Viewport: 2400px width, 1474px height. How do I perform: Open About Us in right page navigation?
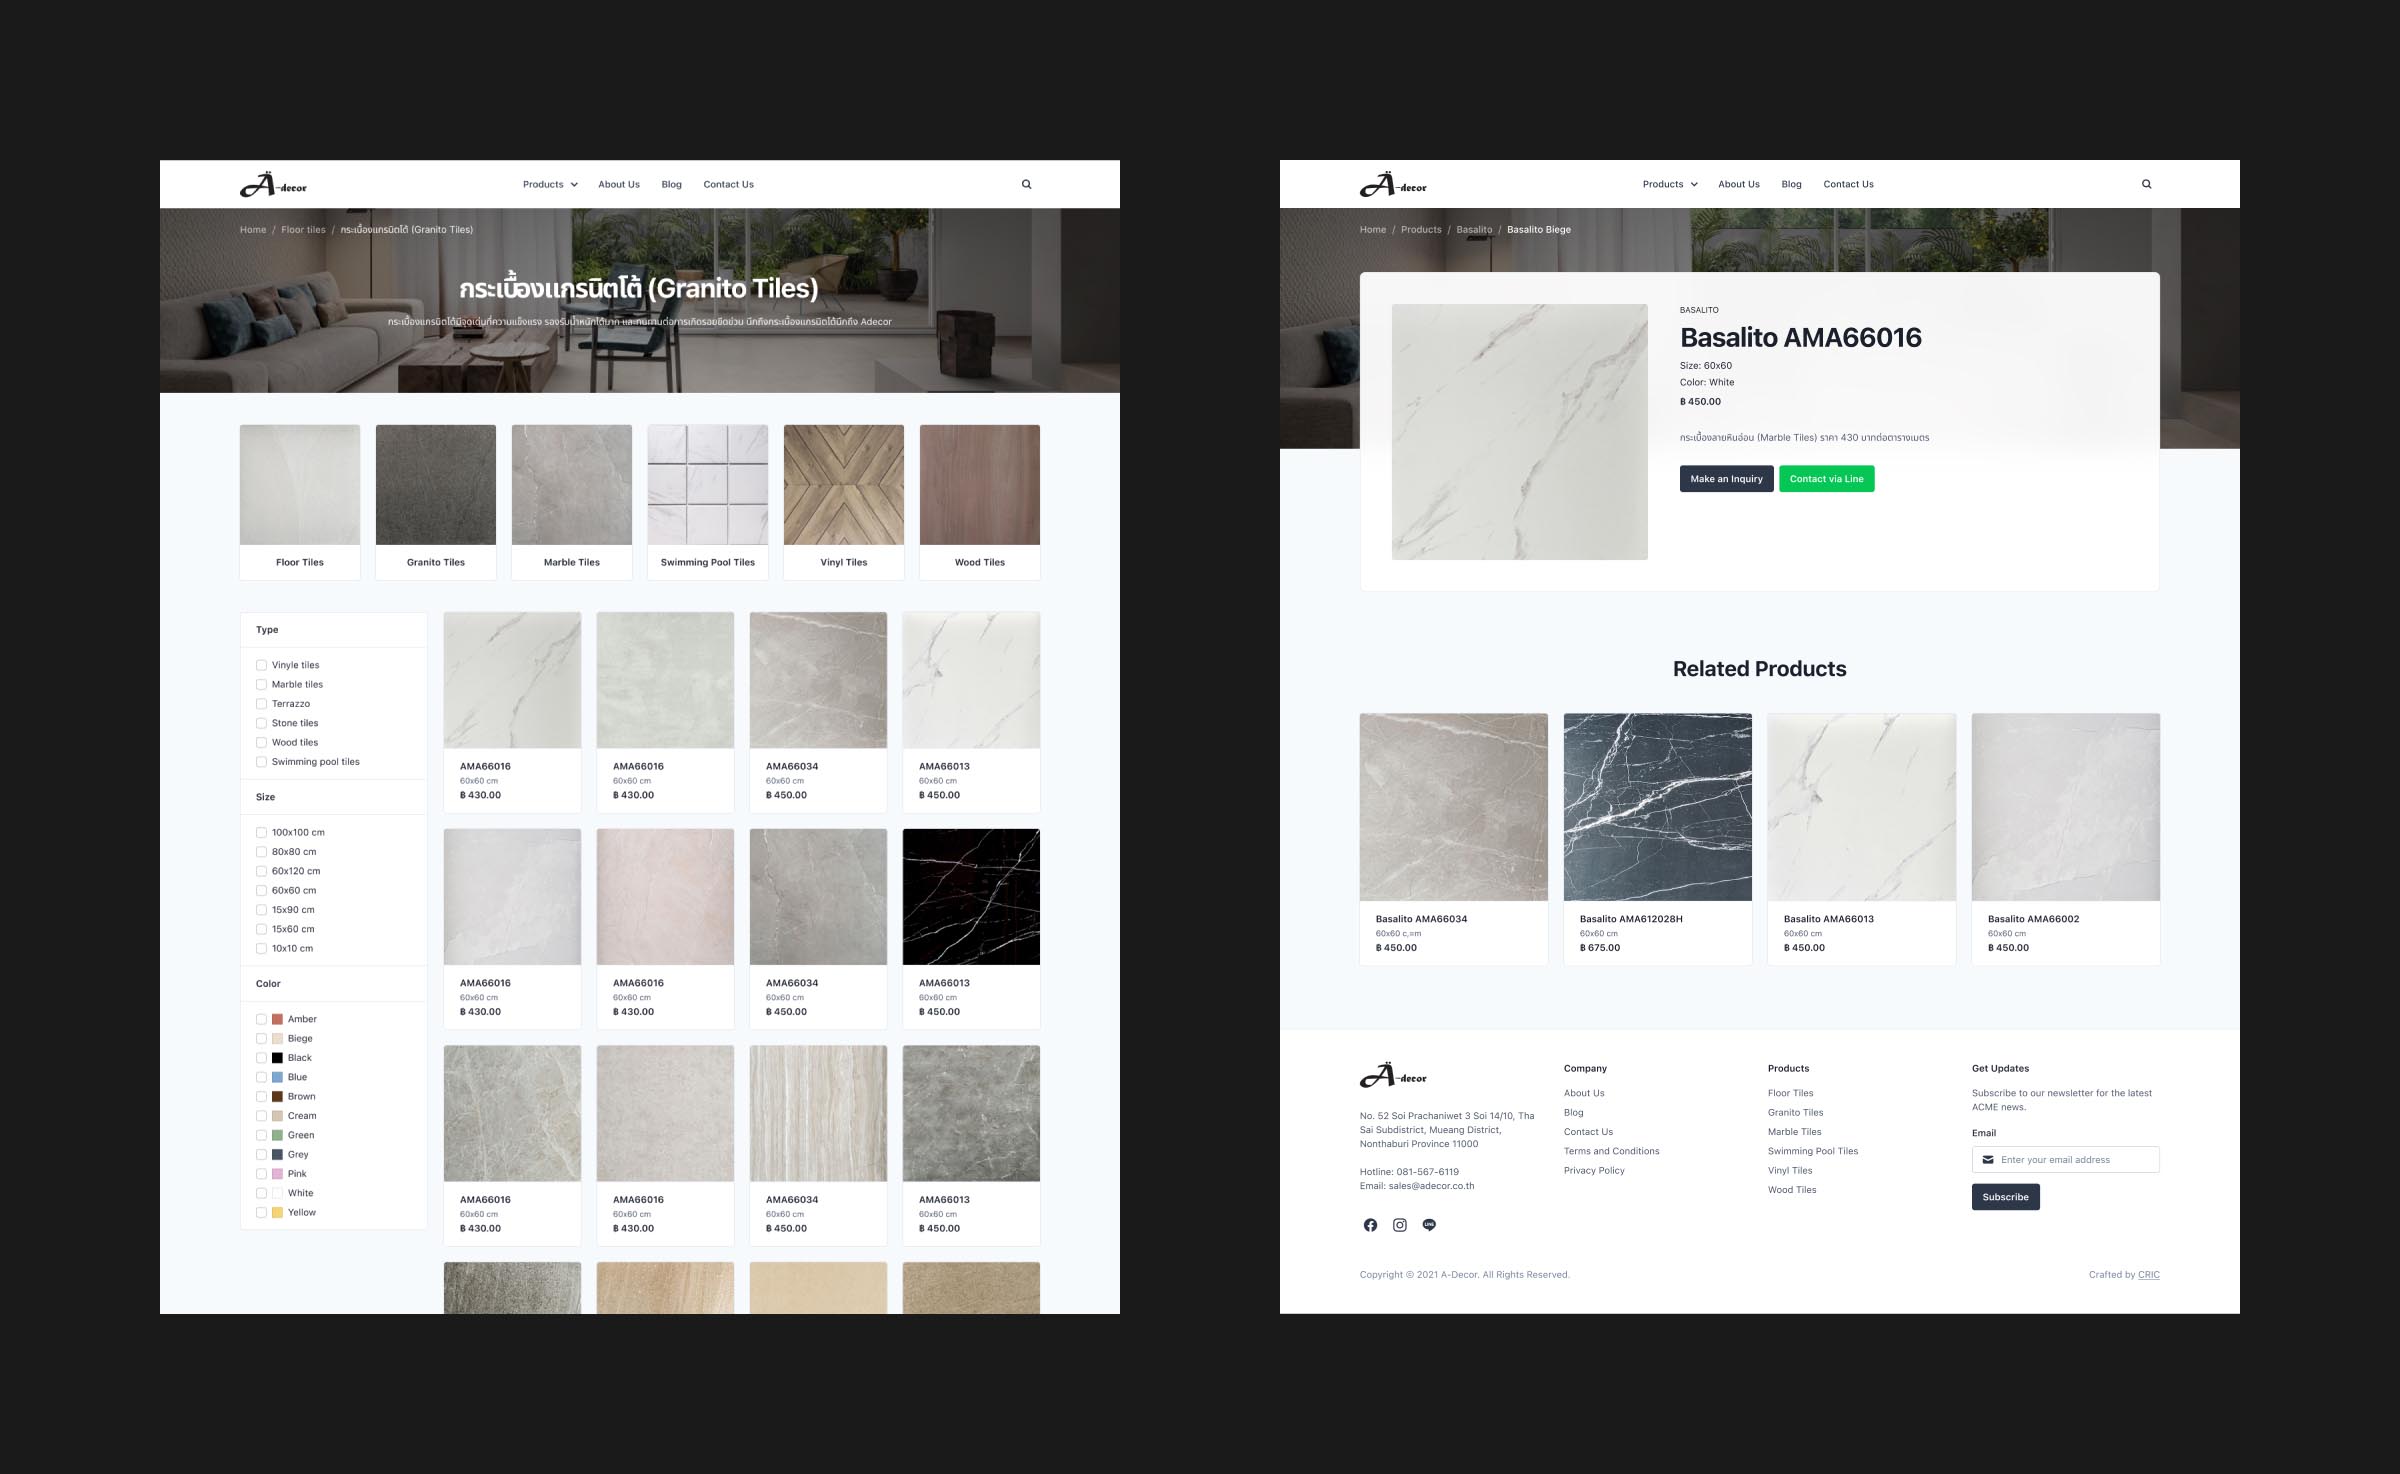point(1738,185)
